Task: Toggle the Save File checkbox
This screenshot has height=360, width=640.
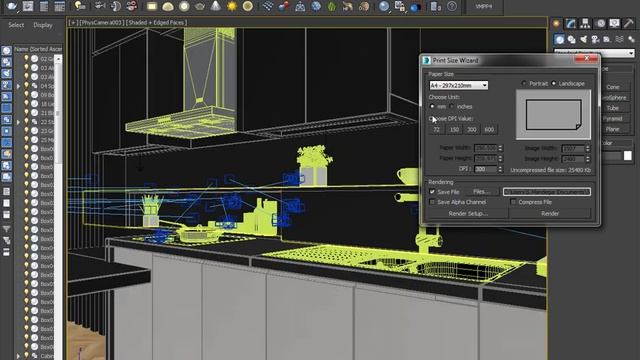Action: (x=432, y=191)
